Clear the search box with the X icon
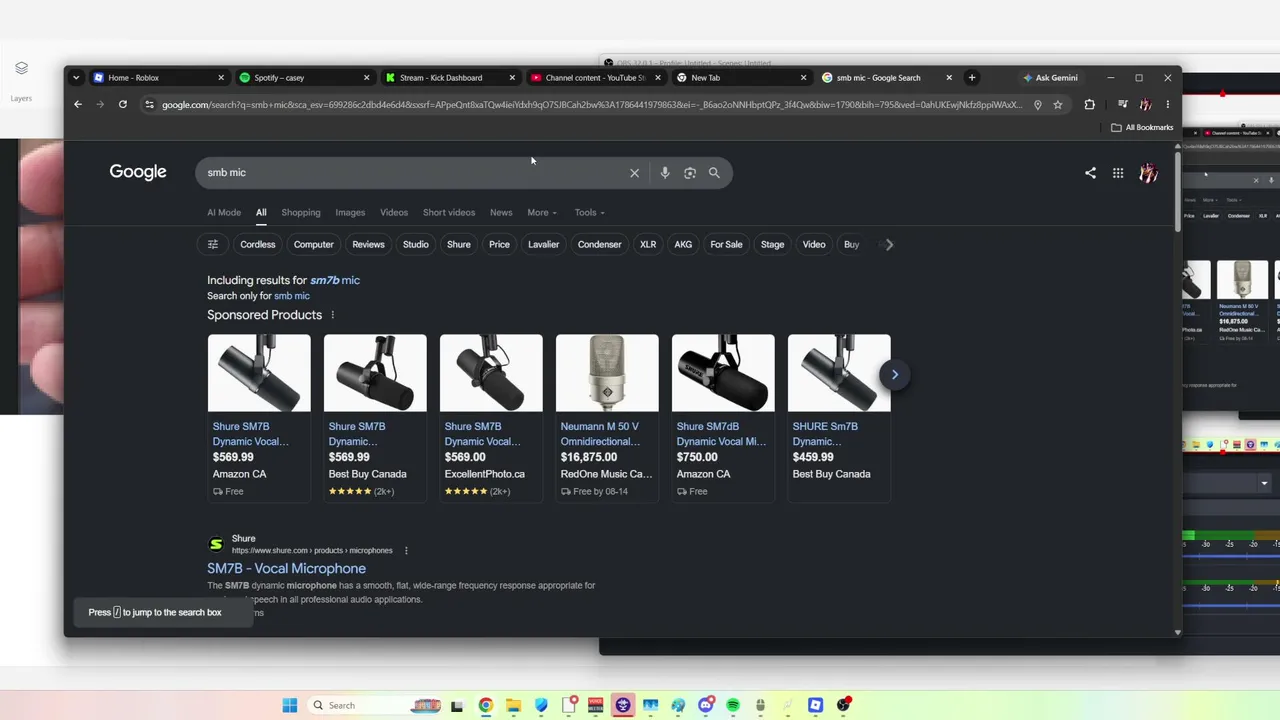1280x720 pixels. click(634, 173)
